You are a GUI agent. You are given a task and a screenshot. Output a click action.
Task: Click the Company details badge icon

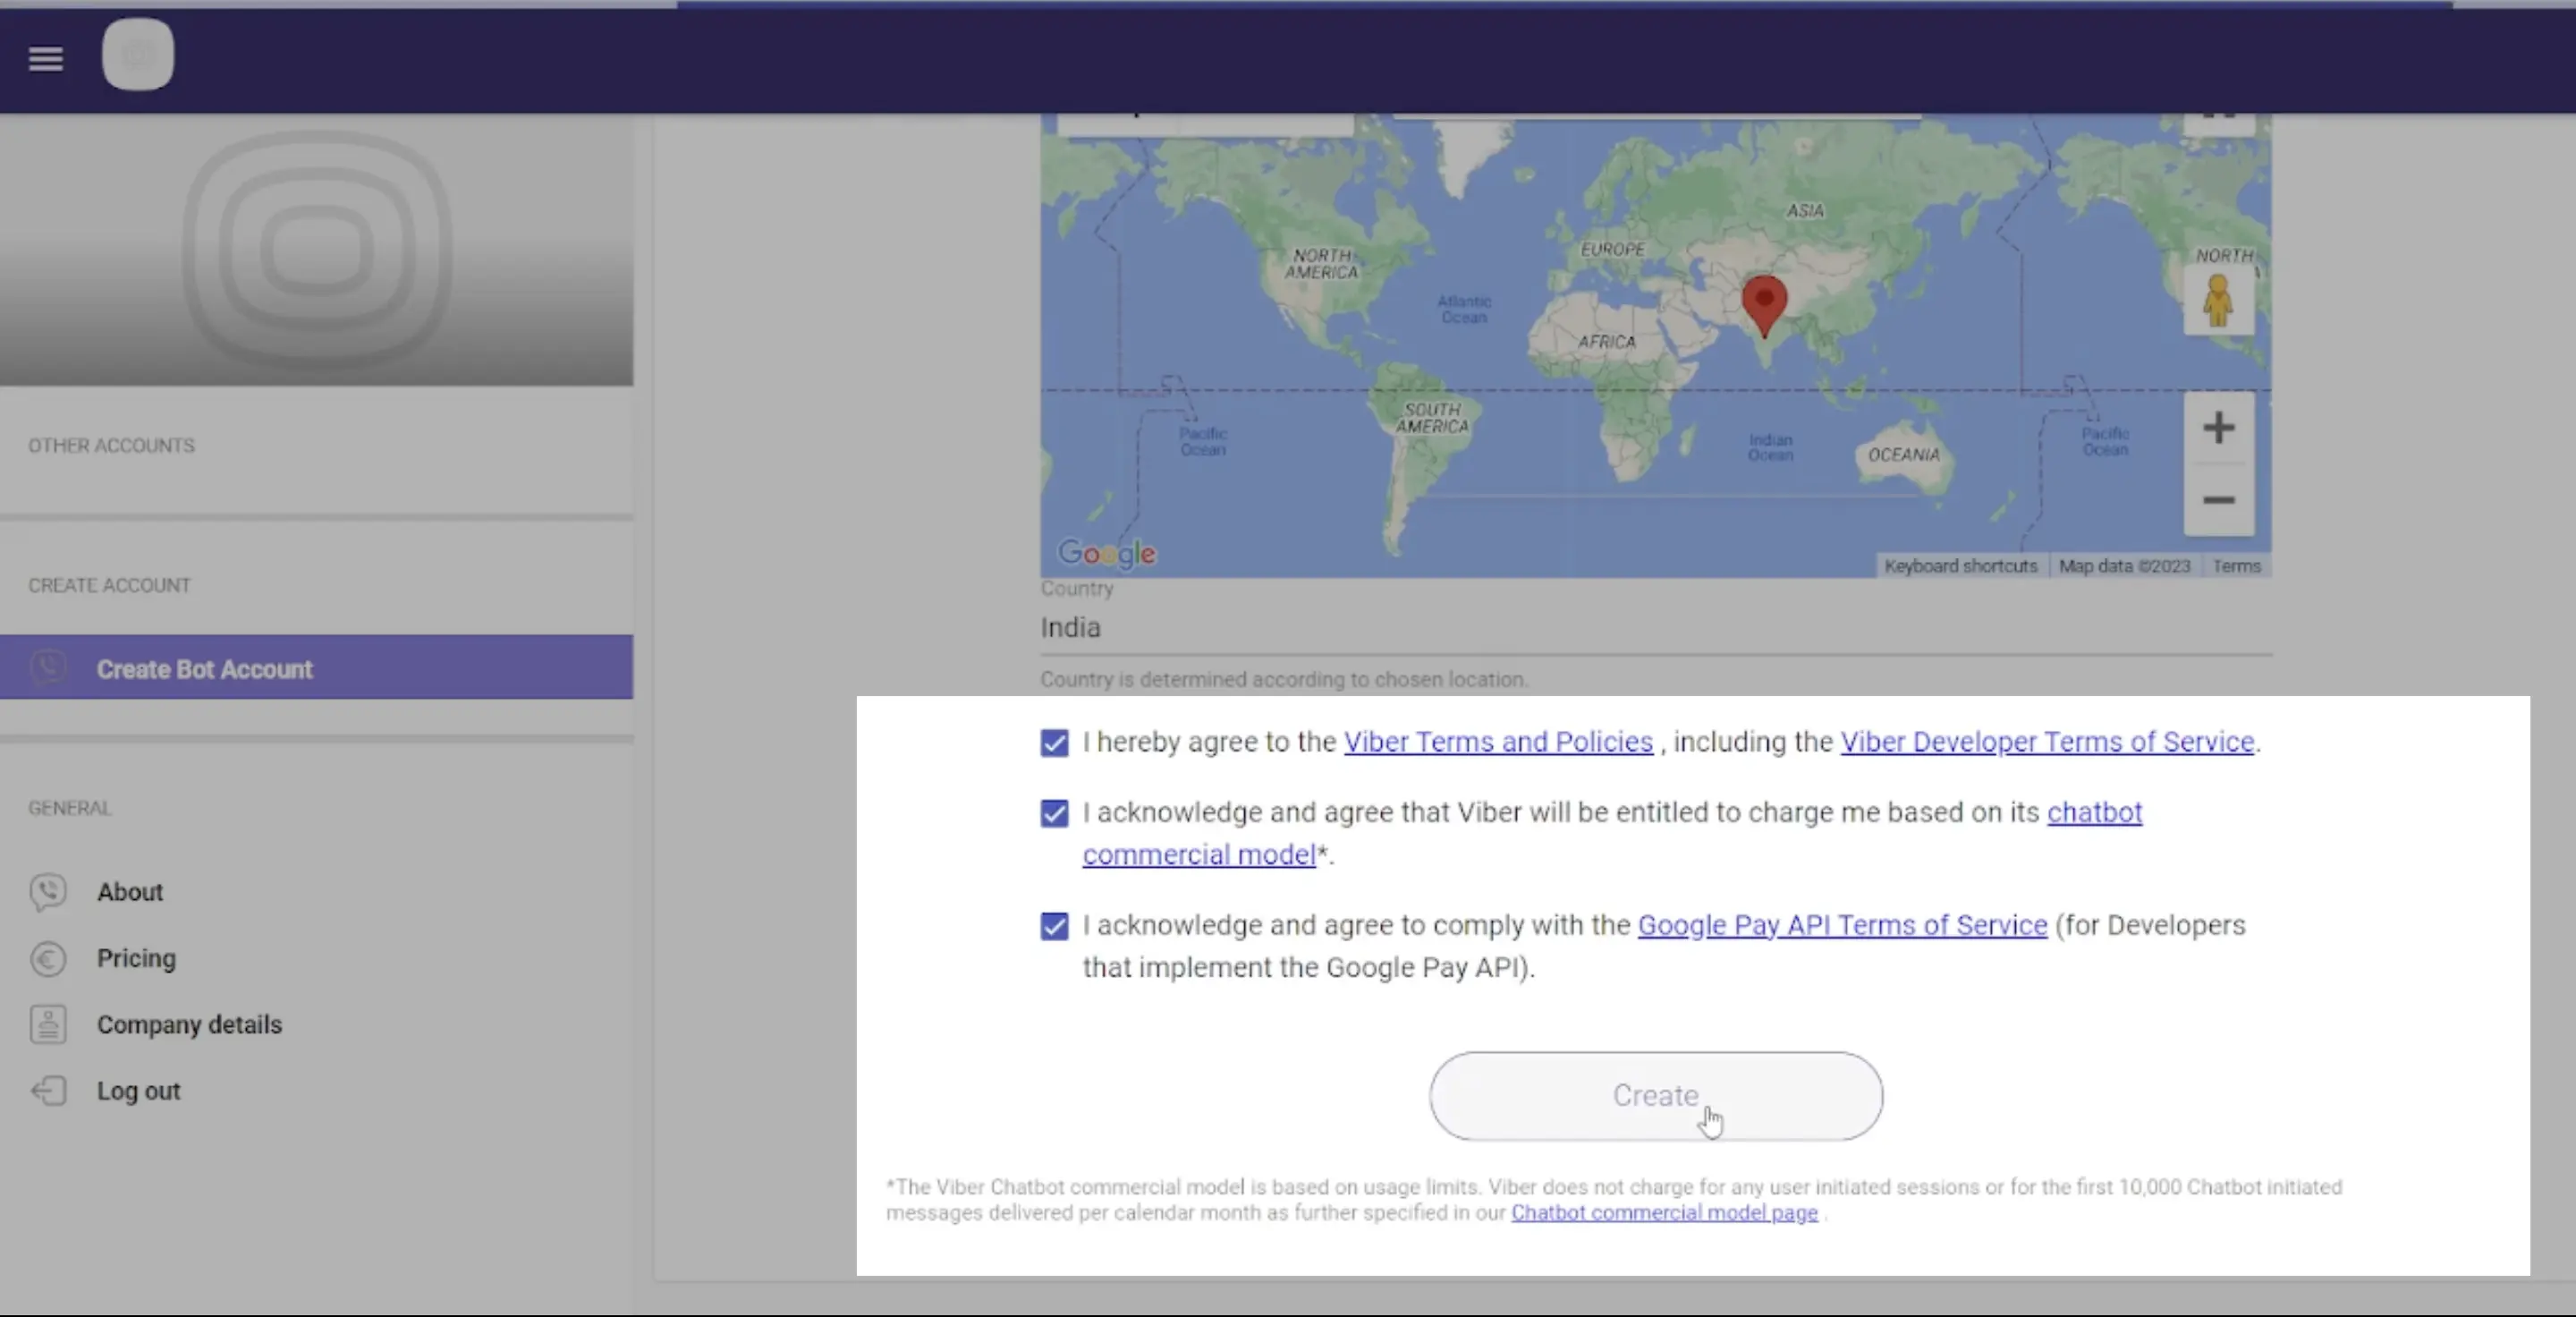click(48, 1025)
